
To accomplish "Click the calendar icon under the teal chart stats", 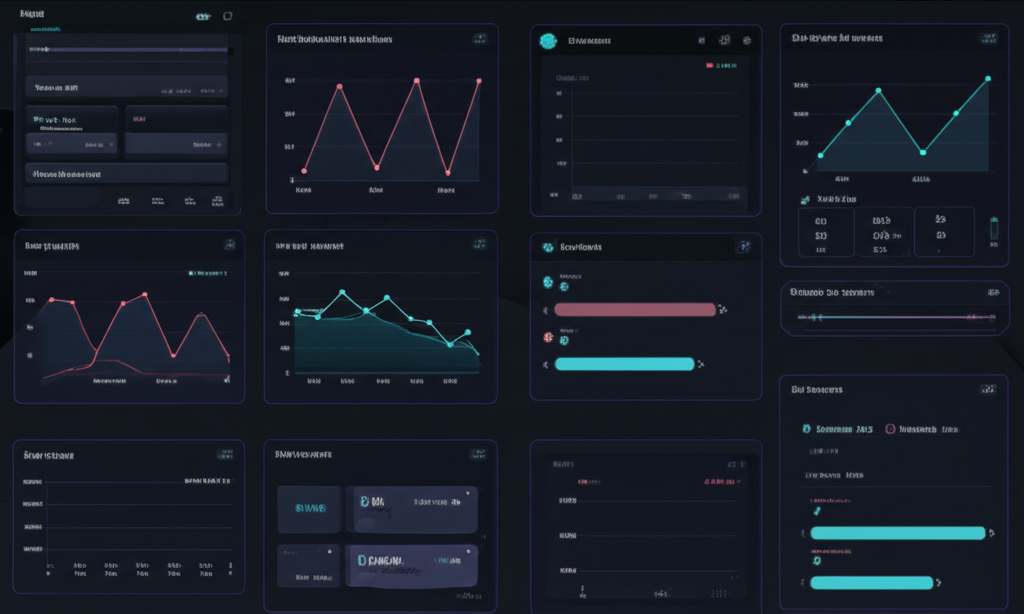I will click(804, 197).
